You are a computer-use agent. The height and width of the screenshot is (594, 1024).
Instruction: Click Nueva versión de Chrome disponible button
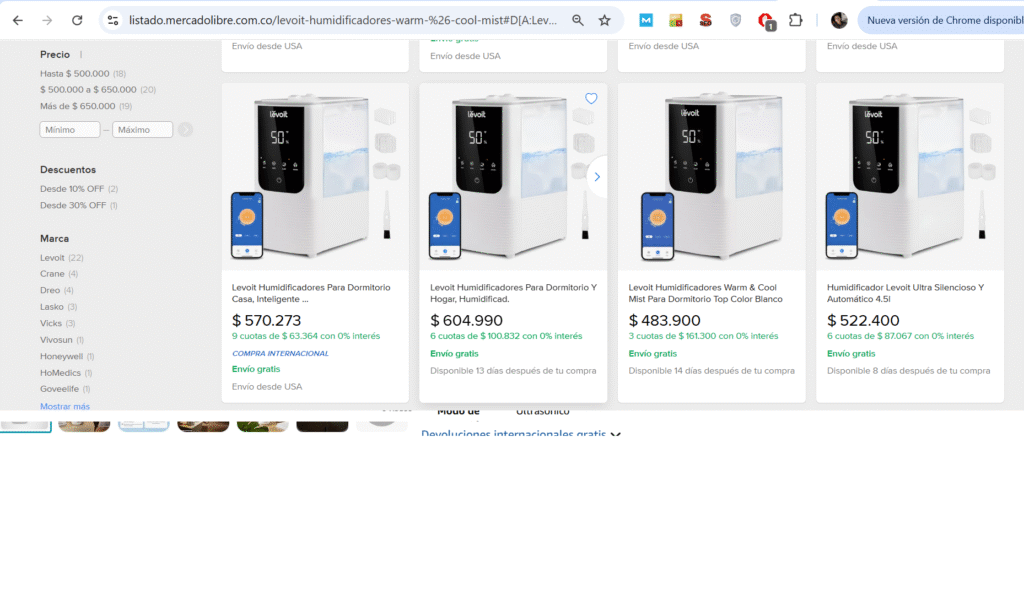[942, 20]
